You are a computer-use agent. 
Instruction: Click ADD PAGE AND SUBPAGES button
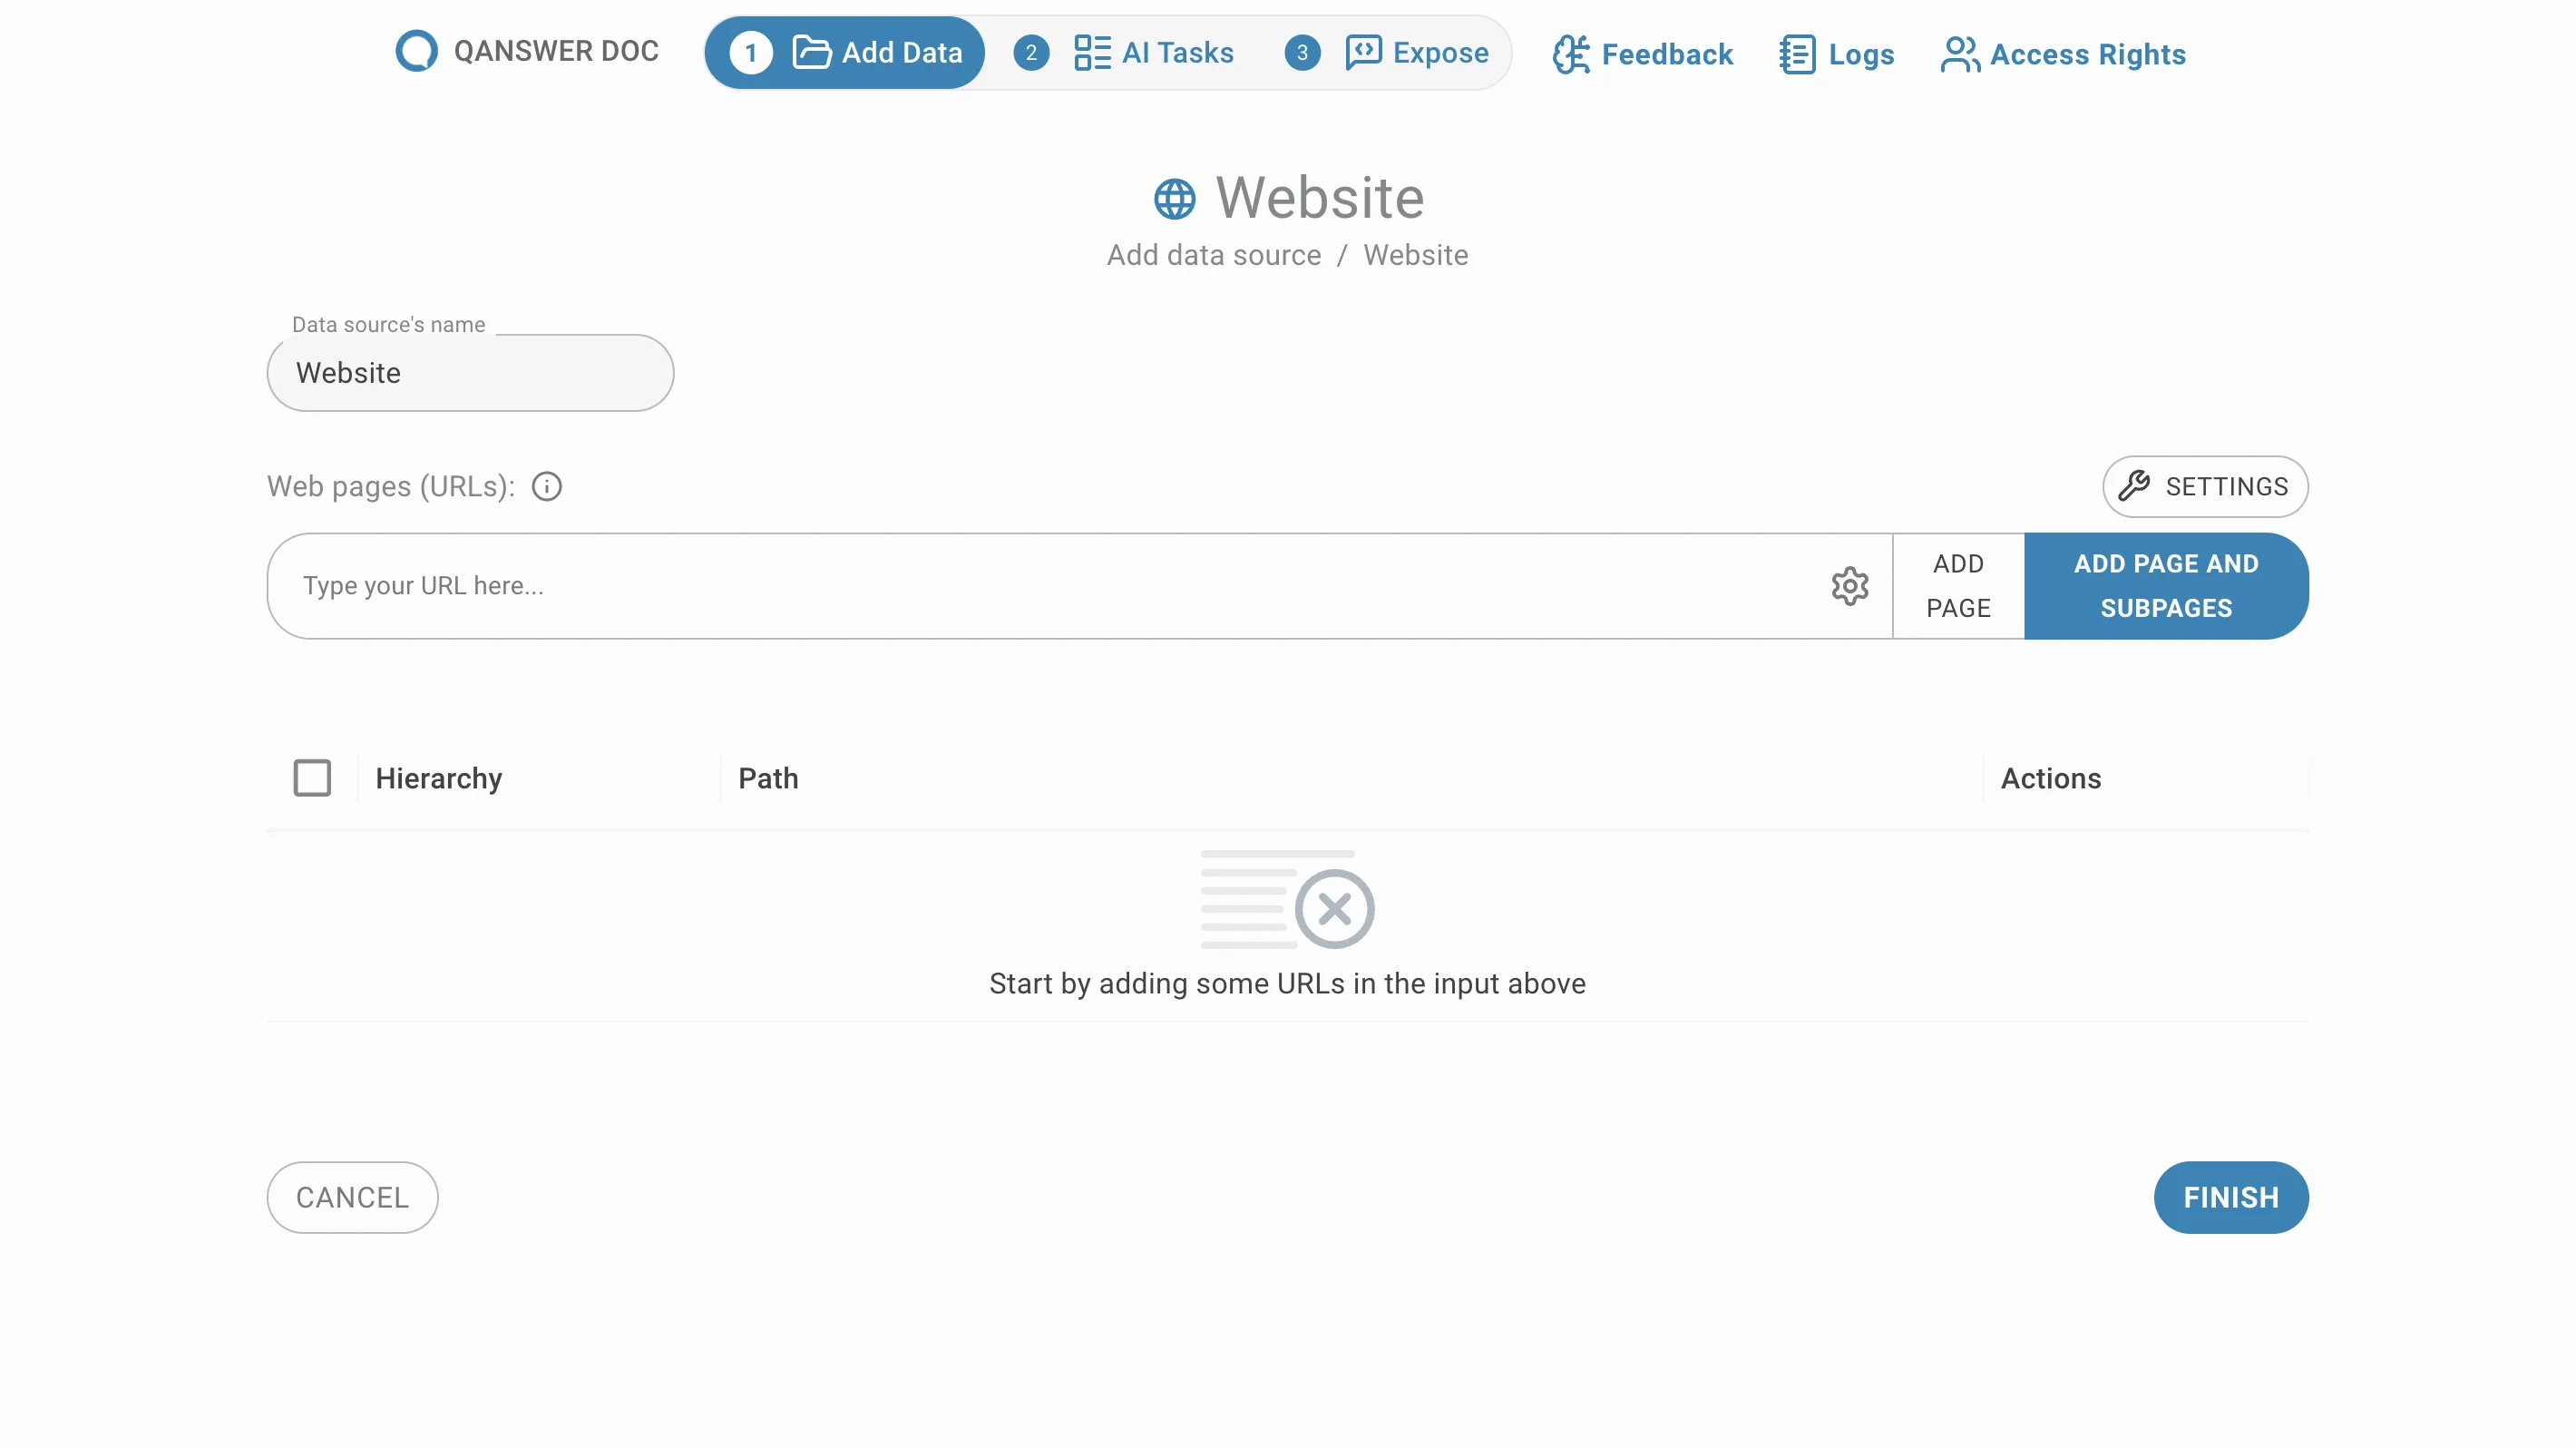2165,586
